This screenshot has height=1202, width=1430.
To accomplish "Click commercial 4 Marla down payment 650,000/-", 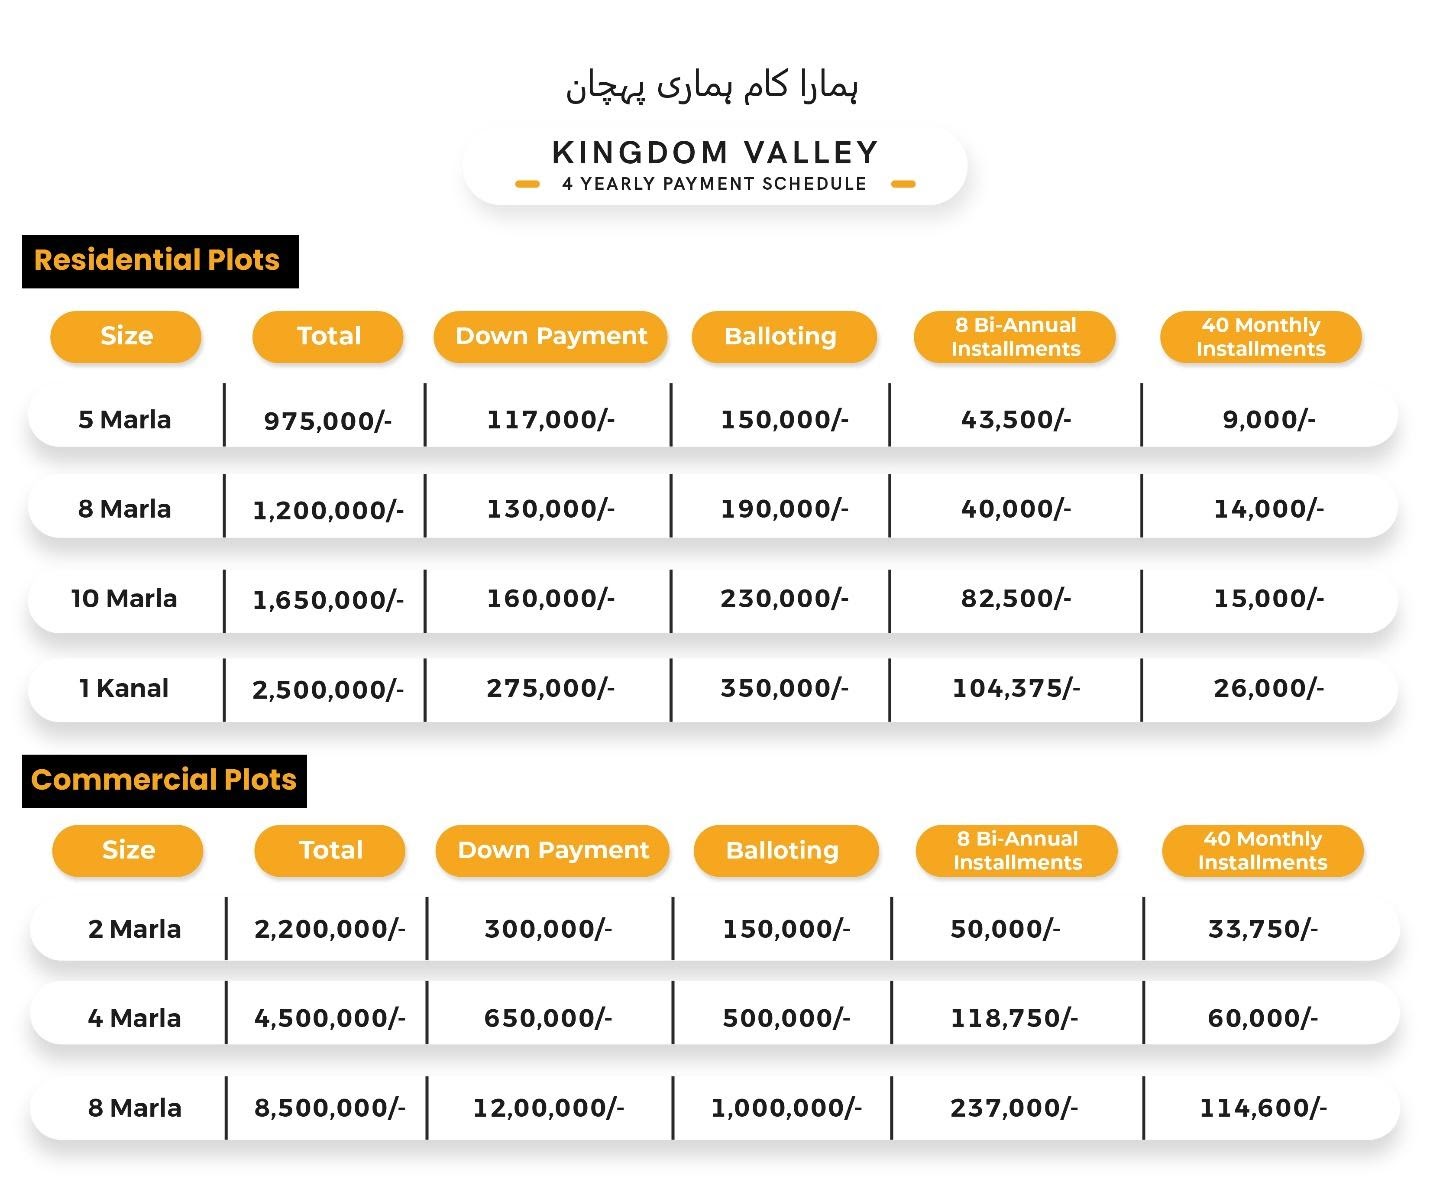I will point(548,1019).
